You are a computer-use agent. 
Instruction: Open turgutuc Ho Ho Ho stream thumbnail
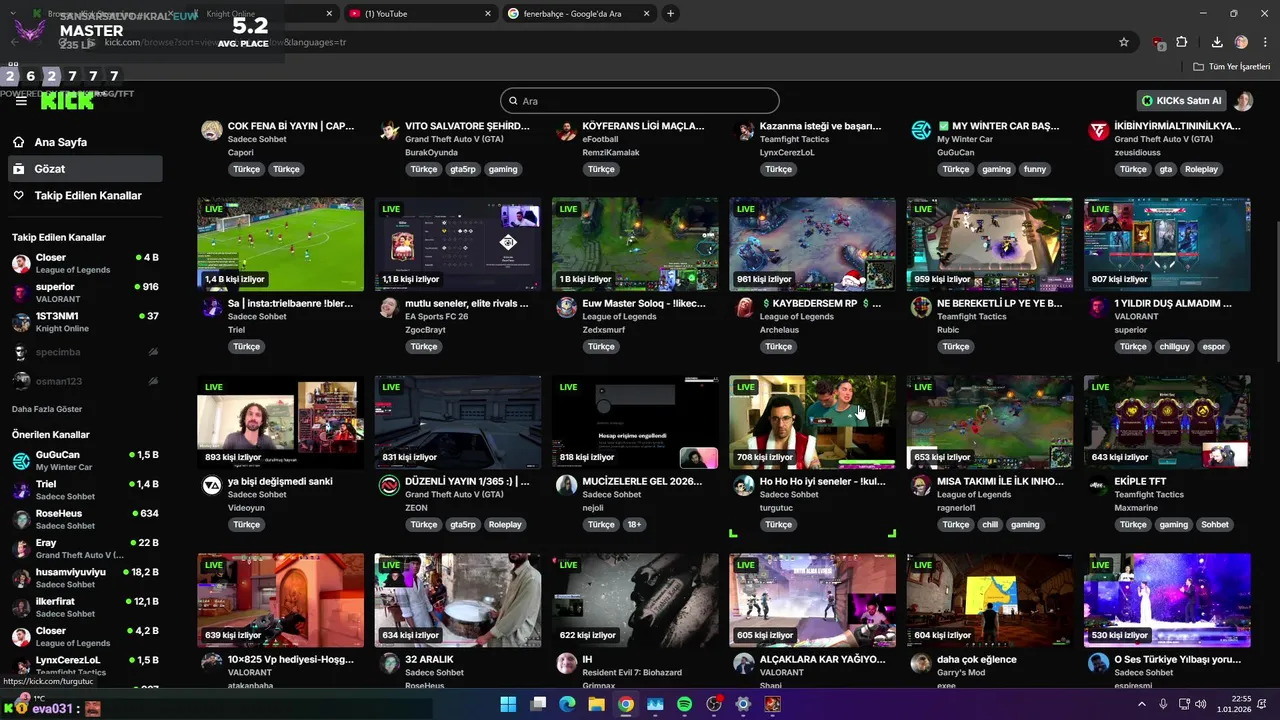[x=812, y=422]
